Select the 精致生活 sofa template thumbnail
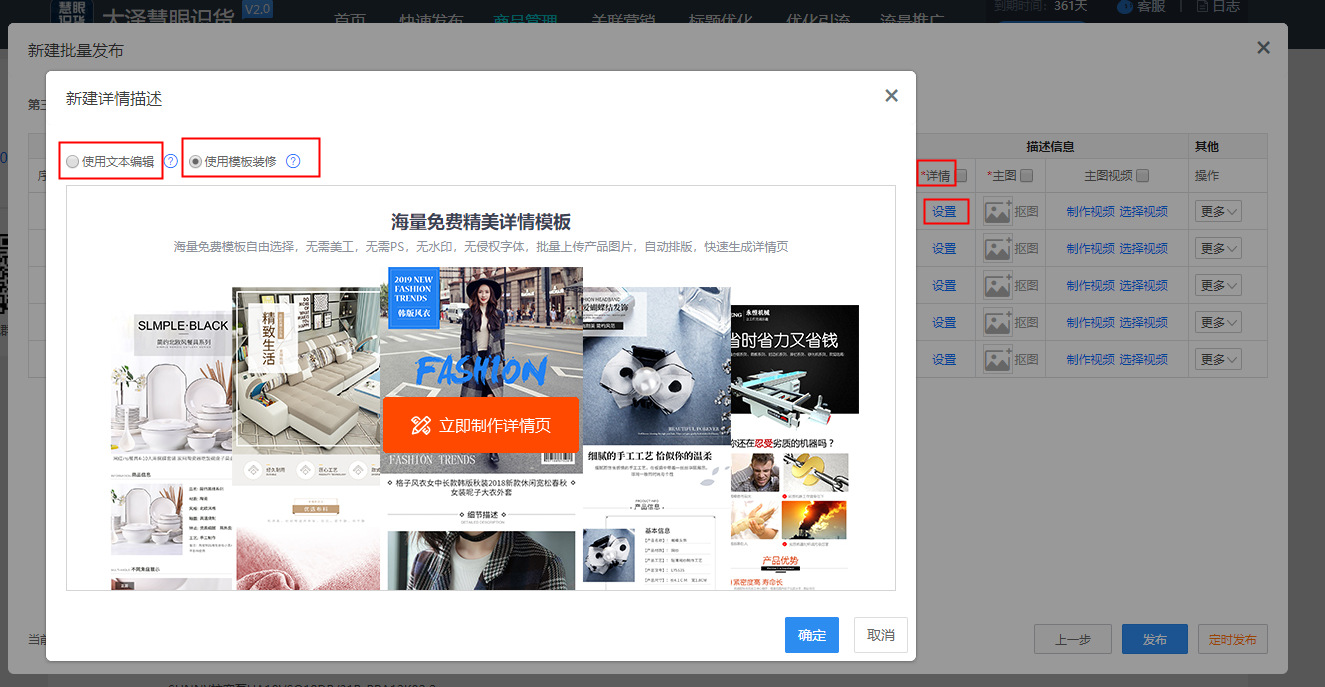This screenshot has width=1325, height=687. click(306, 438)
